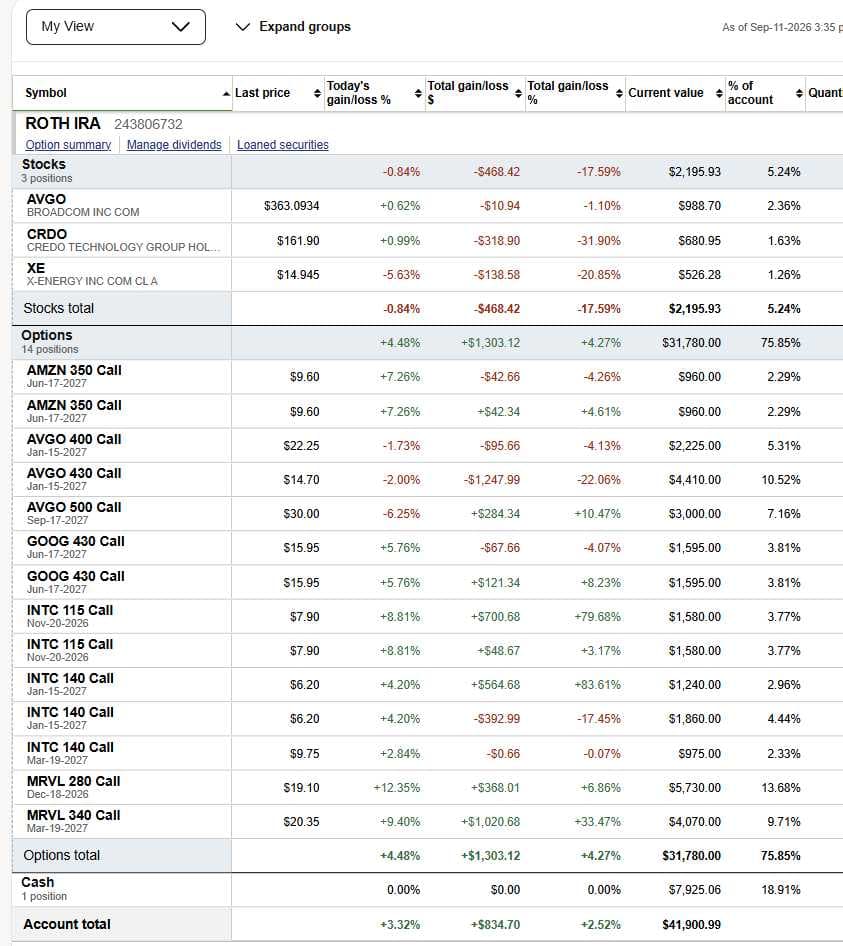The image size is (843, 946).
Task: Click Expand groups chevron toggle
Action: point(243,27)
